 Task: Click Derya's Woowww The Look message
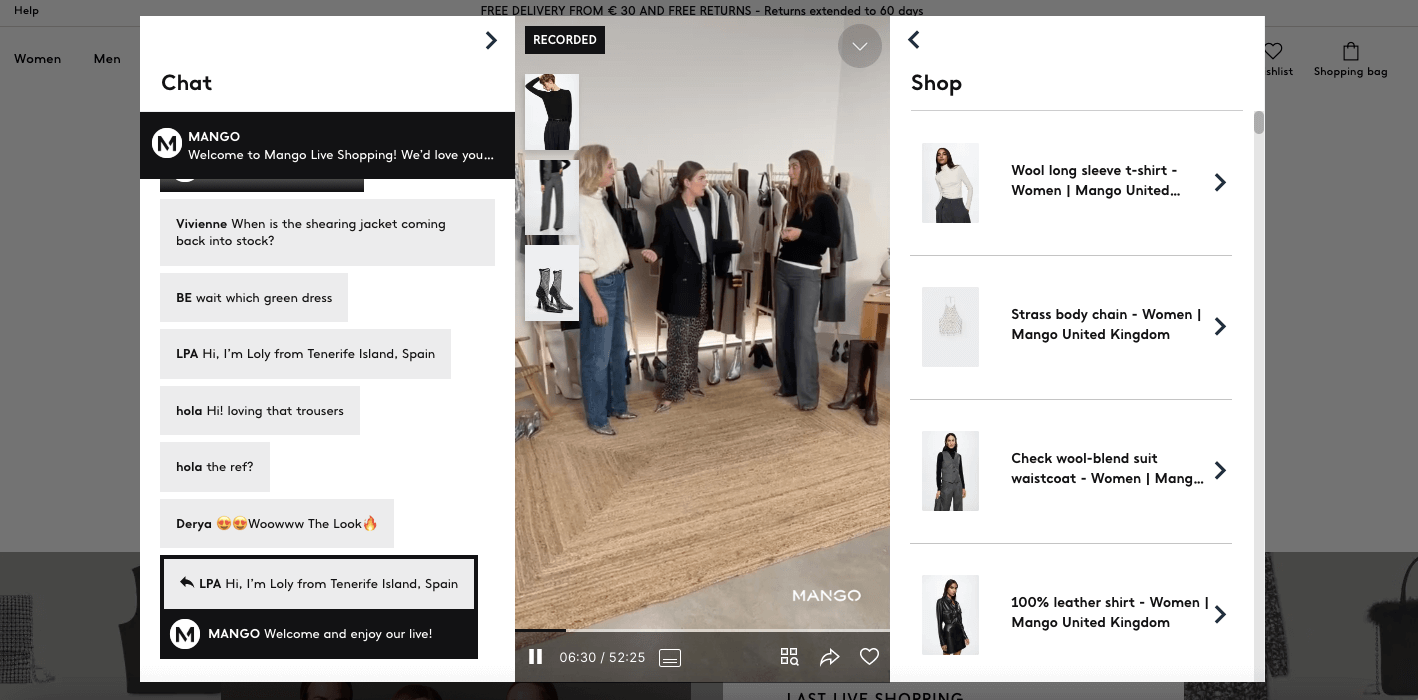coord(277,523)
